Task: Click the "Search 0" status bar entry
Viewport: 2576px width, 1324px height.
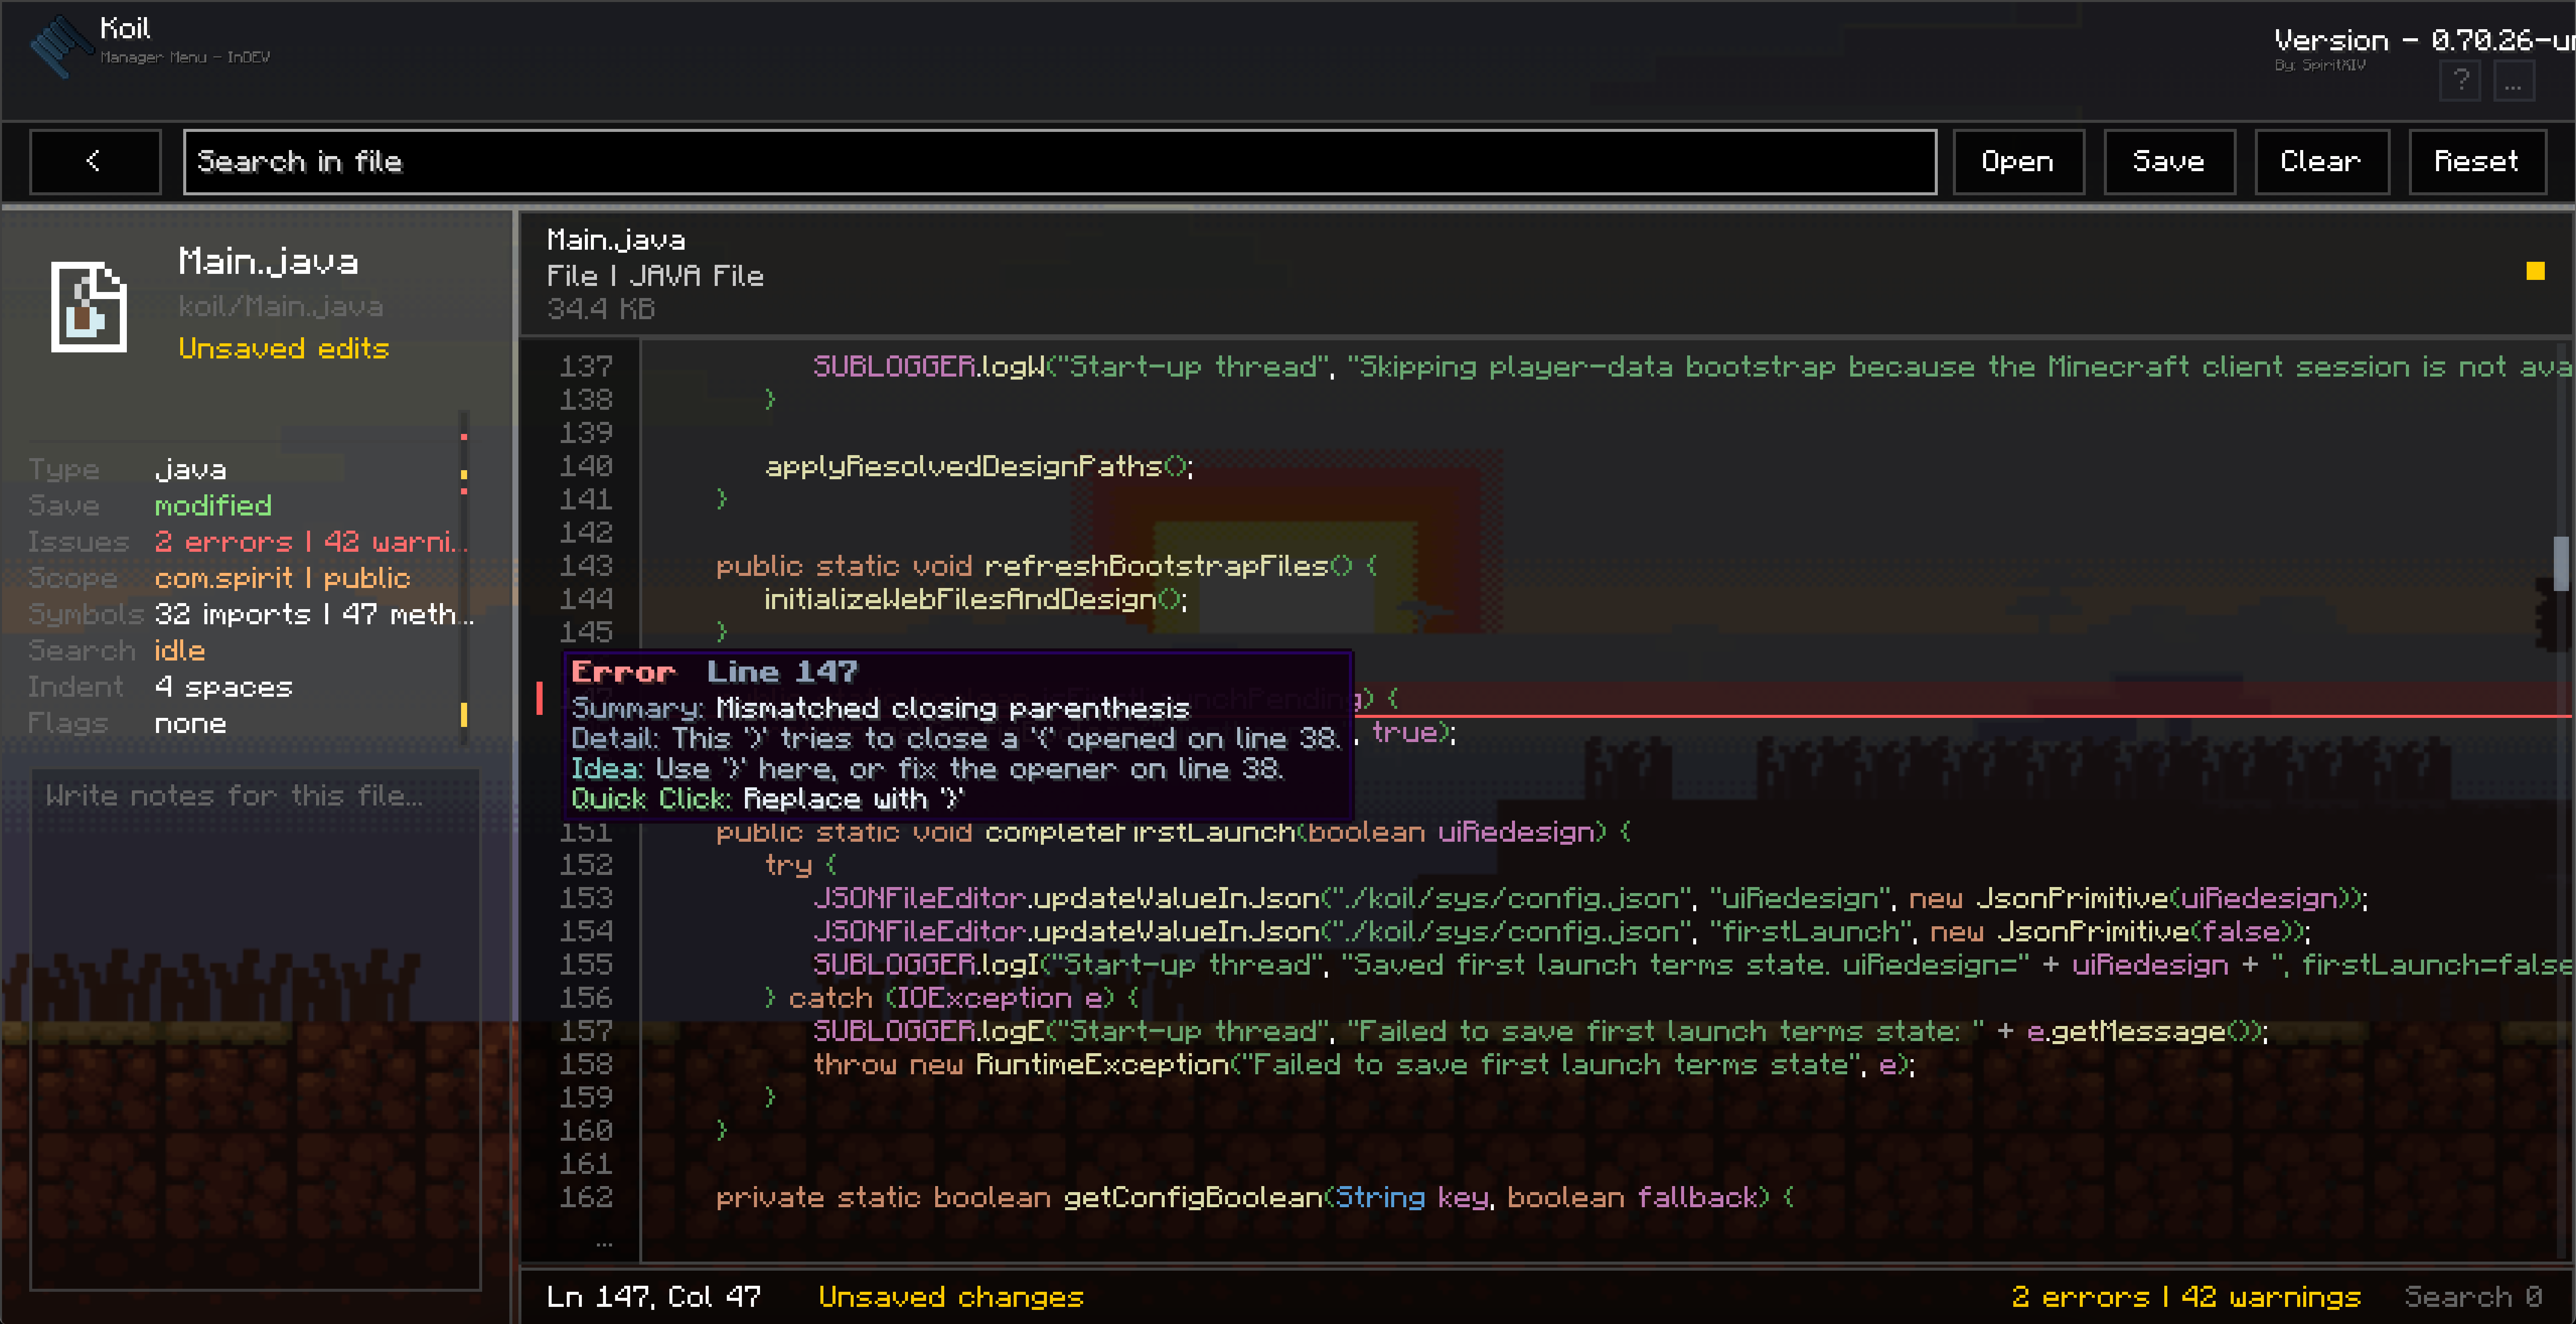Action: [2474, 1297]
